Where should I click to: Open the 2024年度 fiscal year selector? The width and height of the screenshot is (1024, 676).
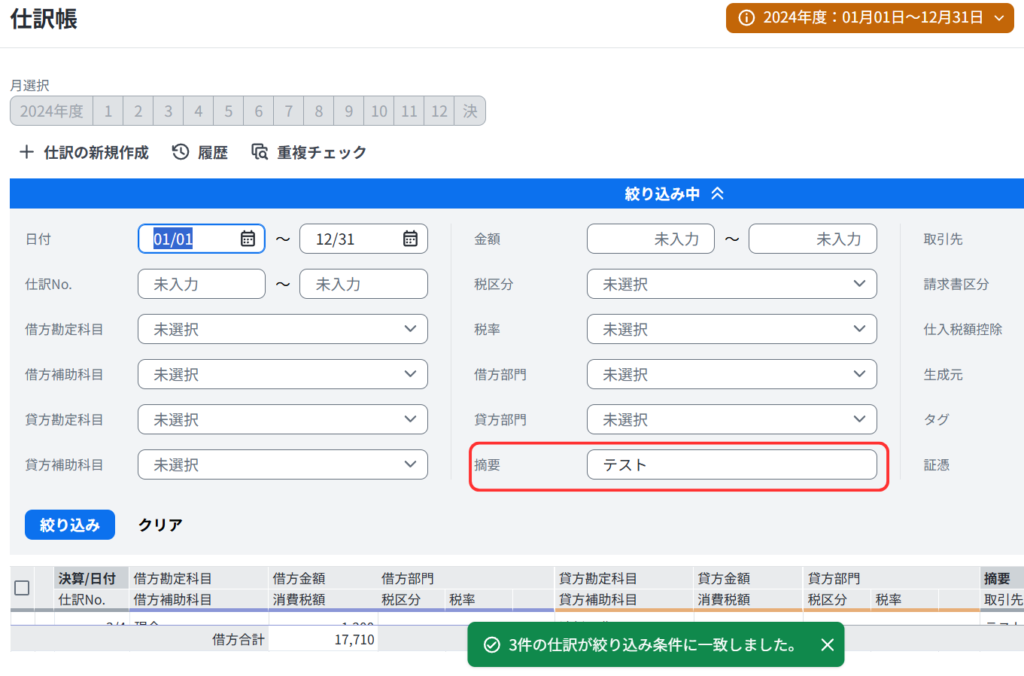click(x=870, y=17)
